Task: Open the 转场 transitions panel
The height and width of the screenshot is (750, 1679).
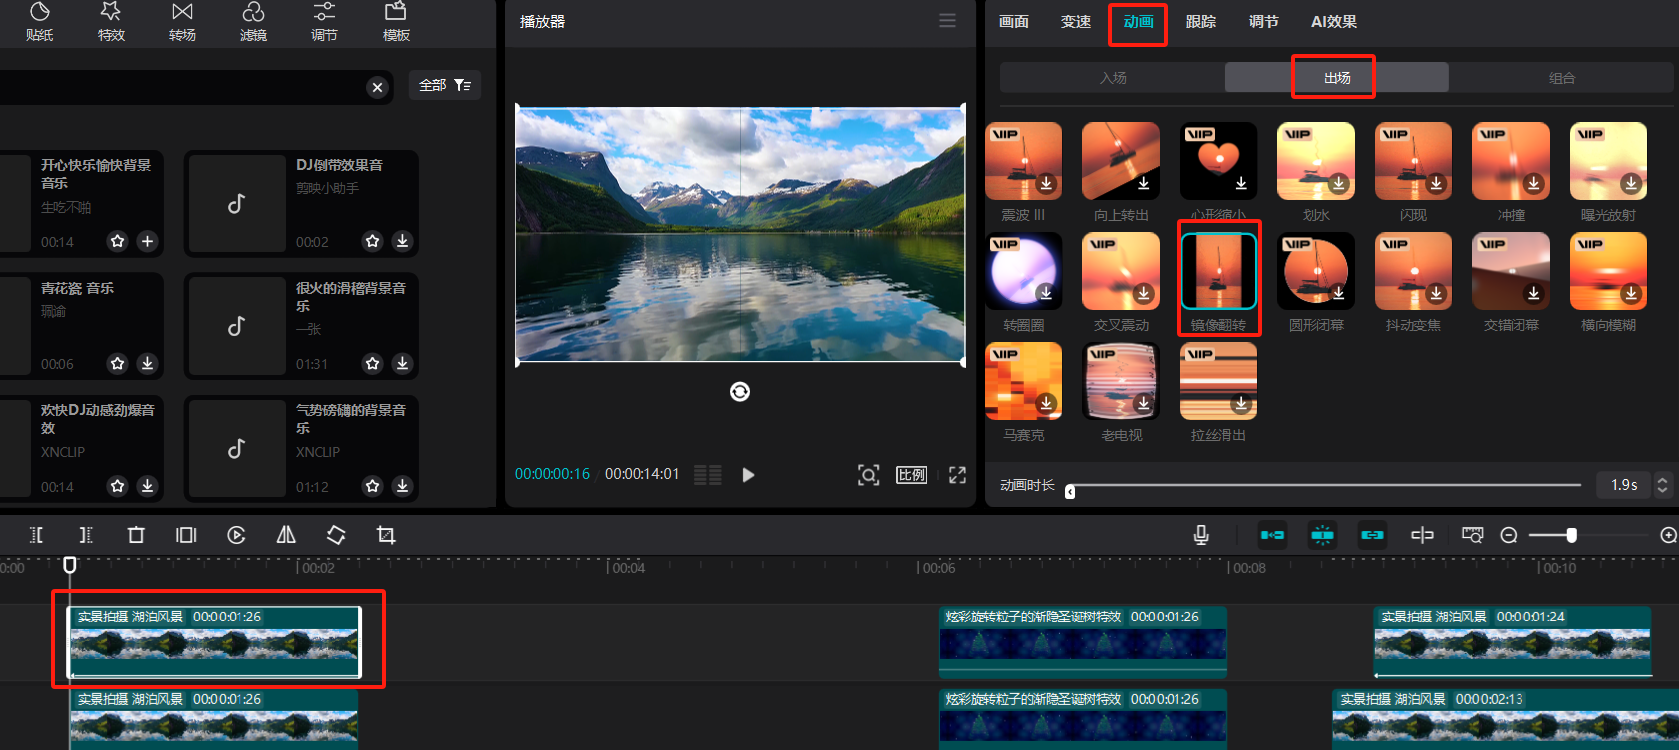Action: [182, 22]
